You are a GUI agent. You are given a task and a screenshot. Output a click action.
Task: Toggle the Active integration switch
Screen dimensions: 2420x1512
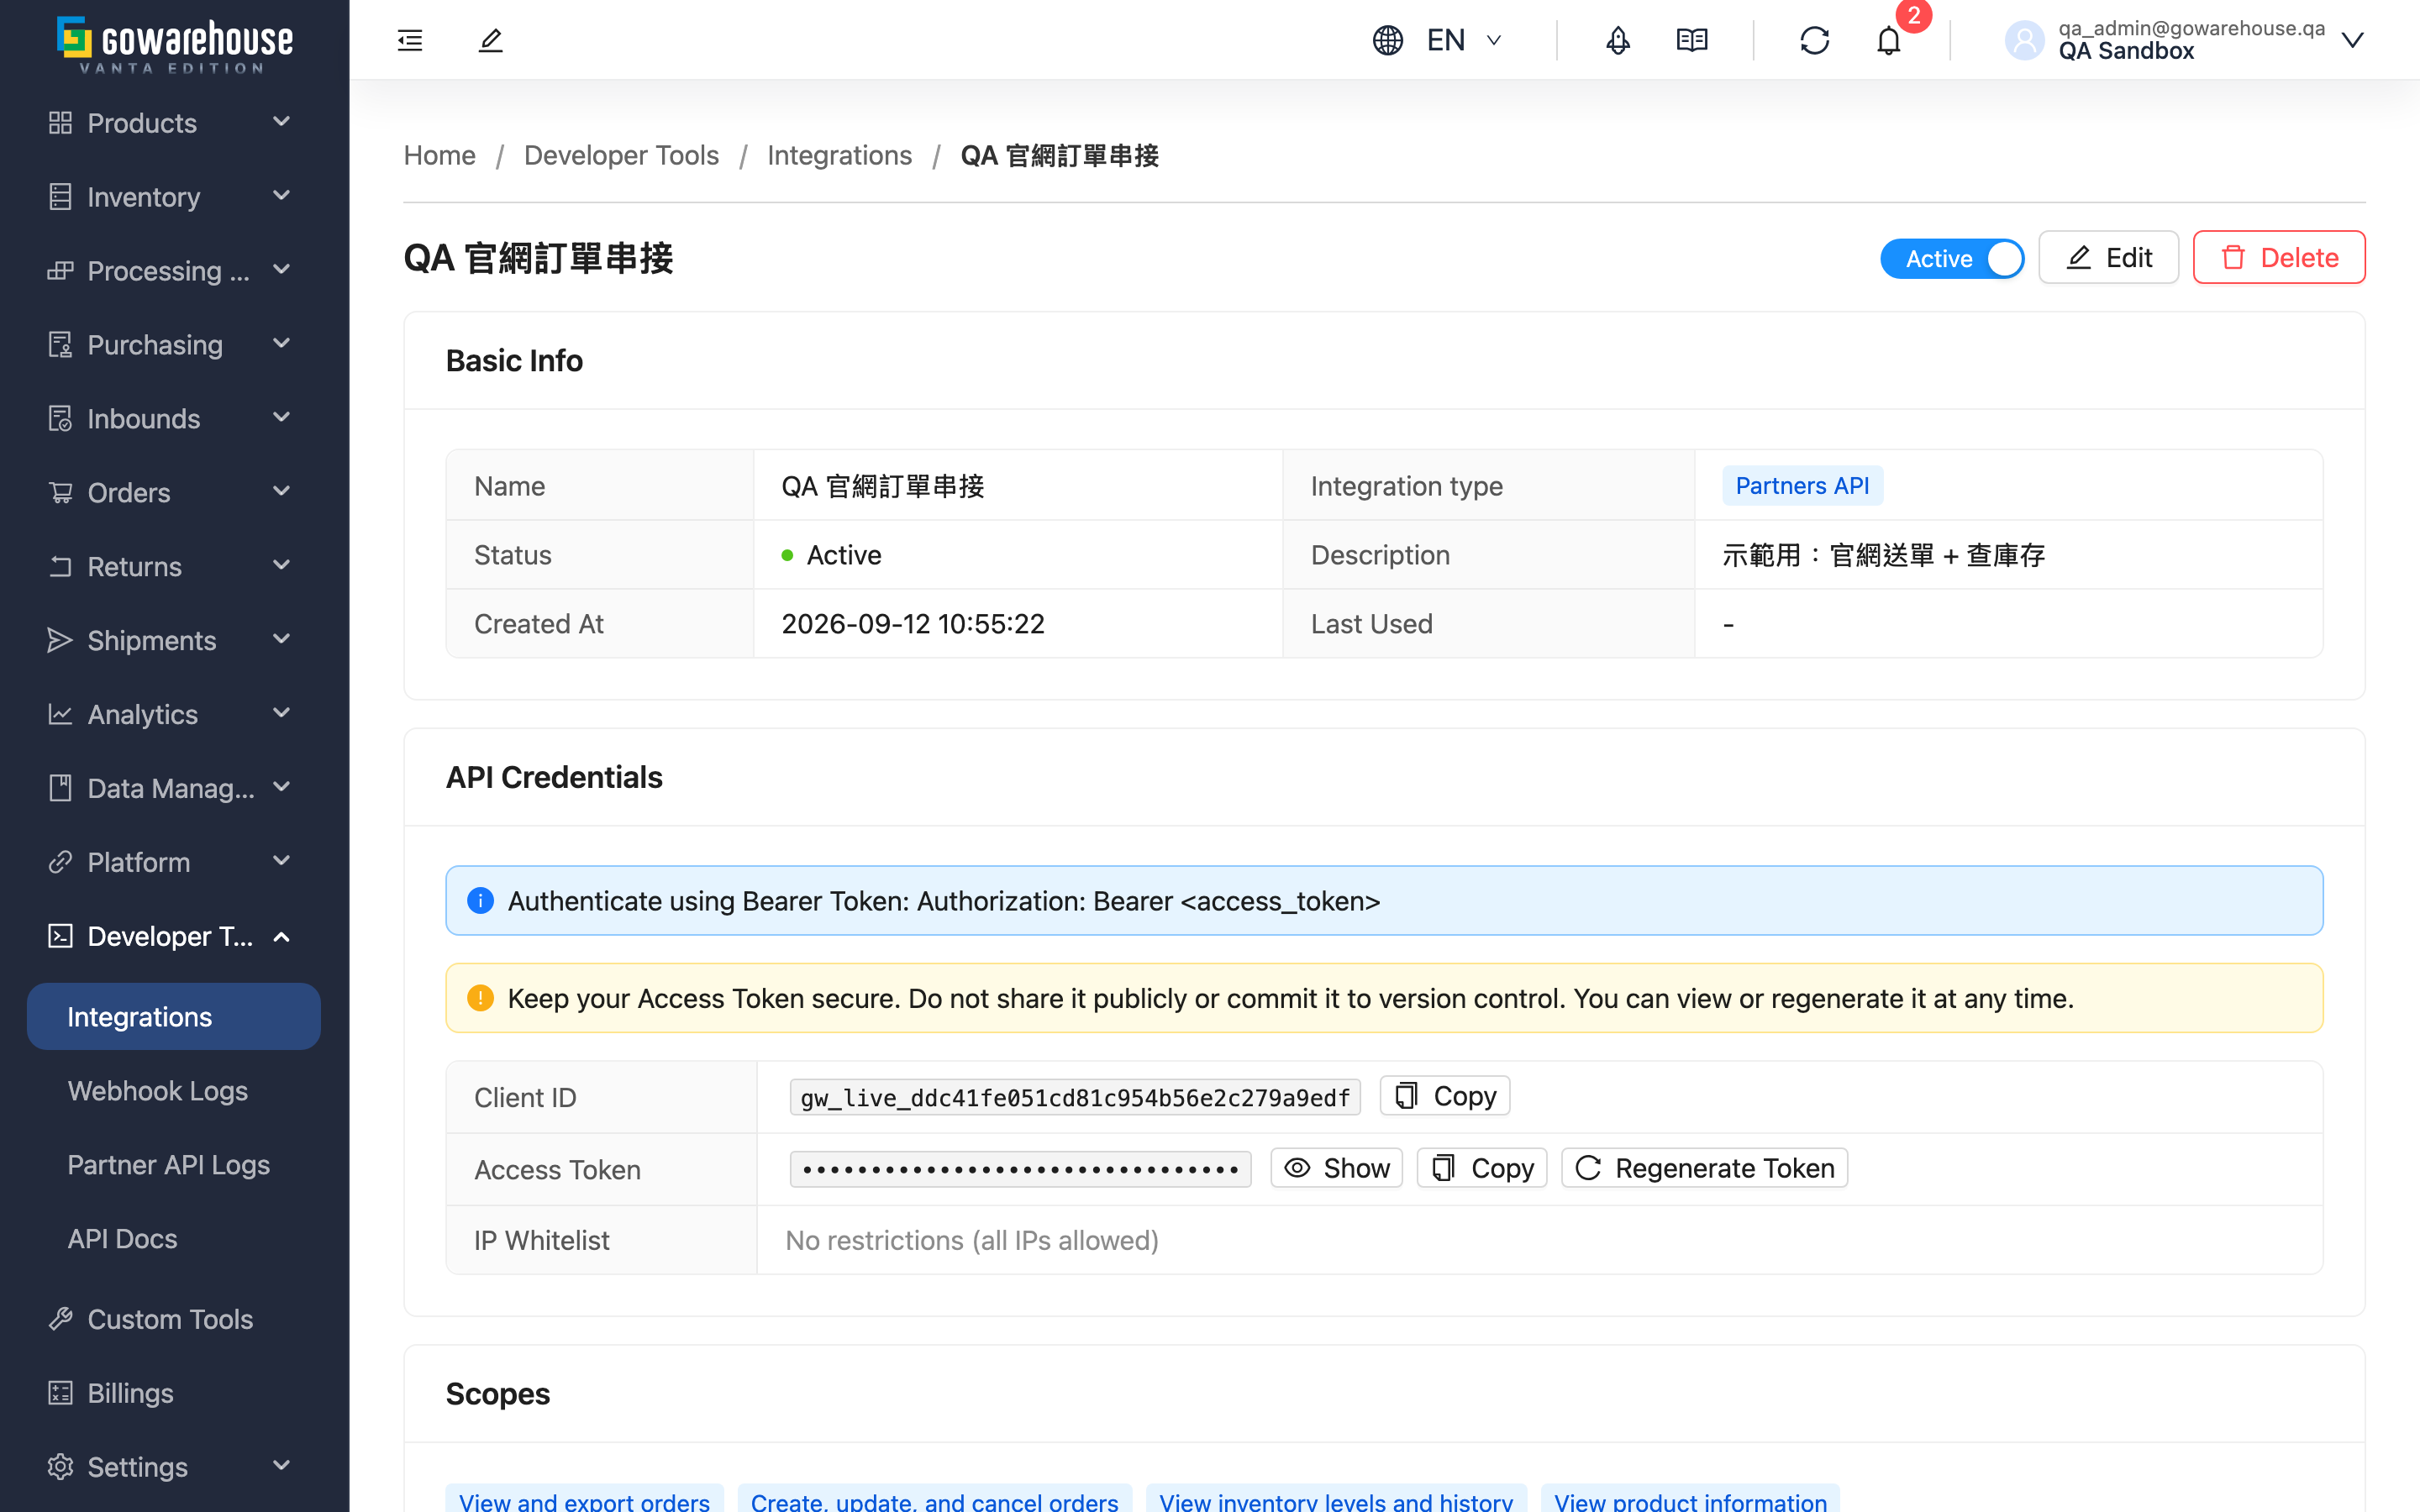[1952, 258]
